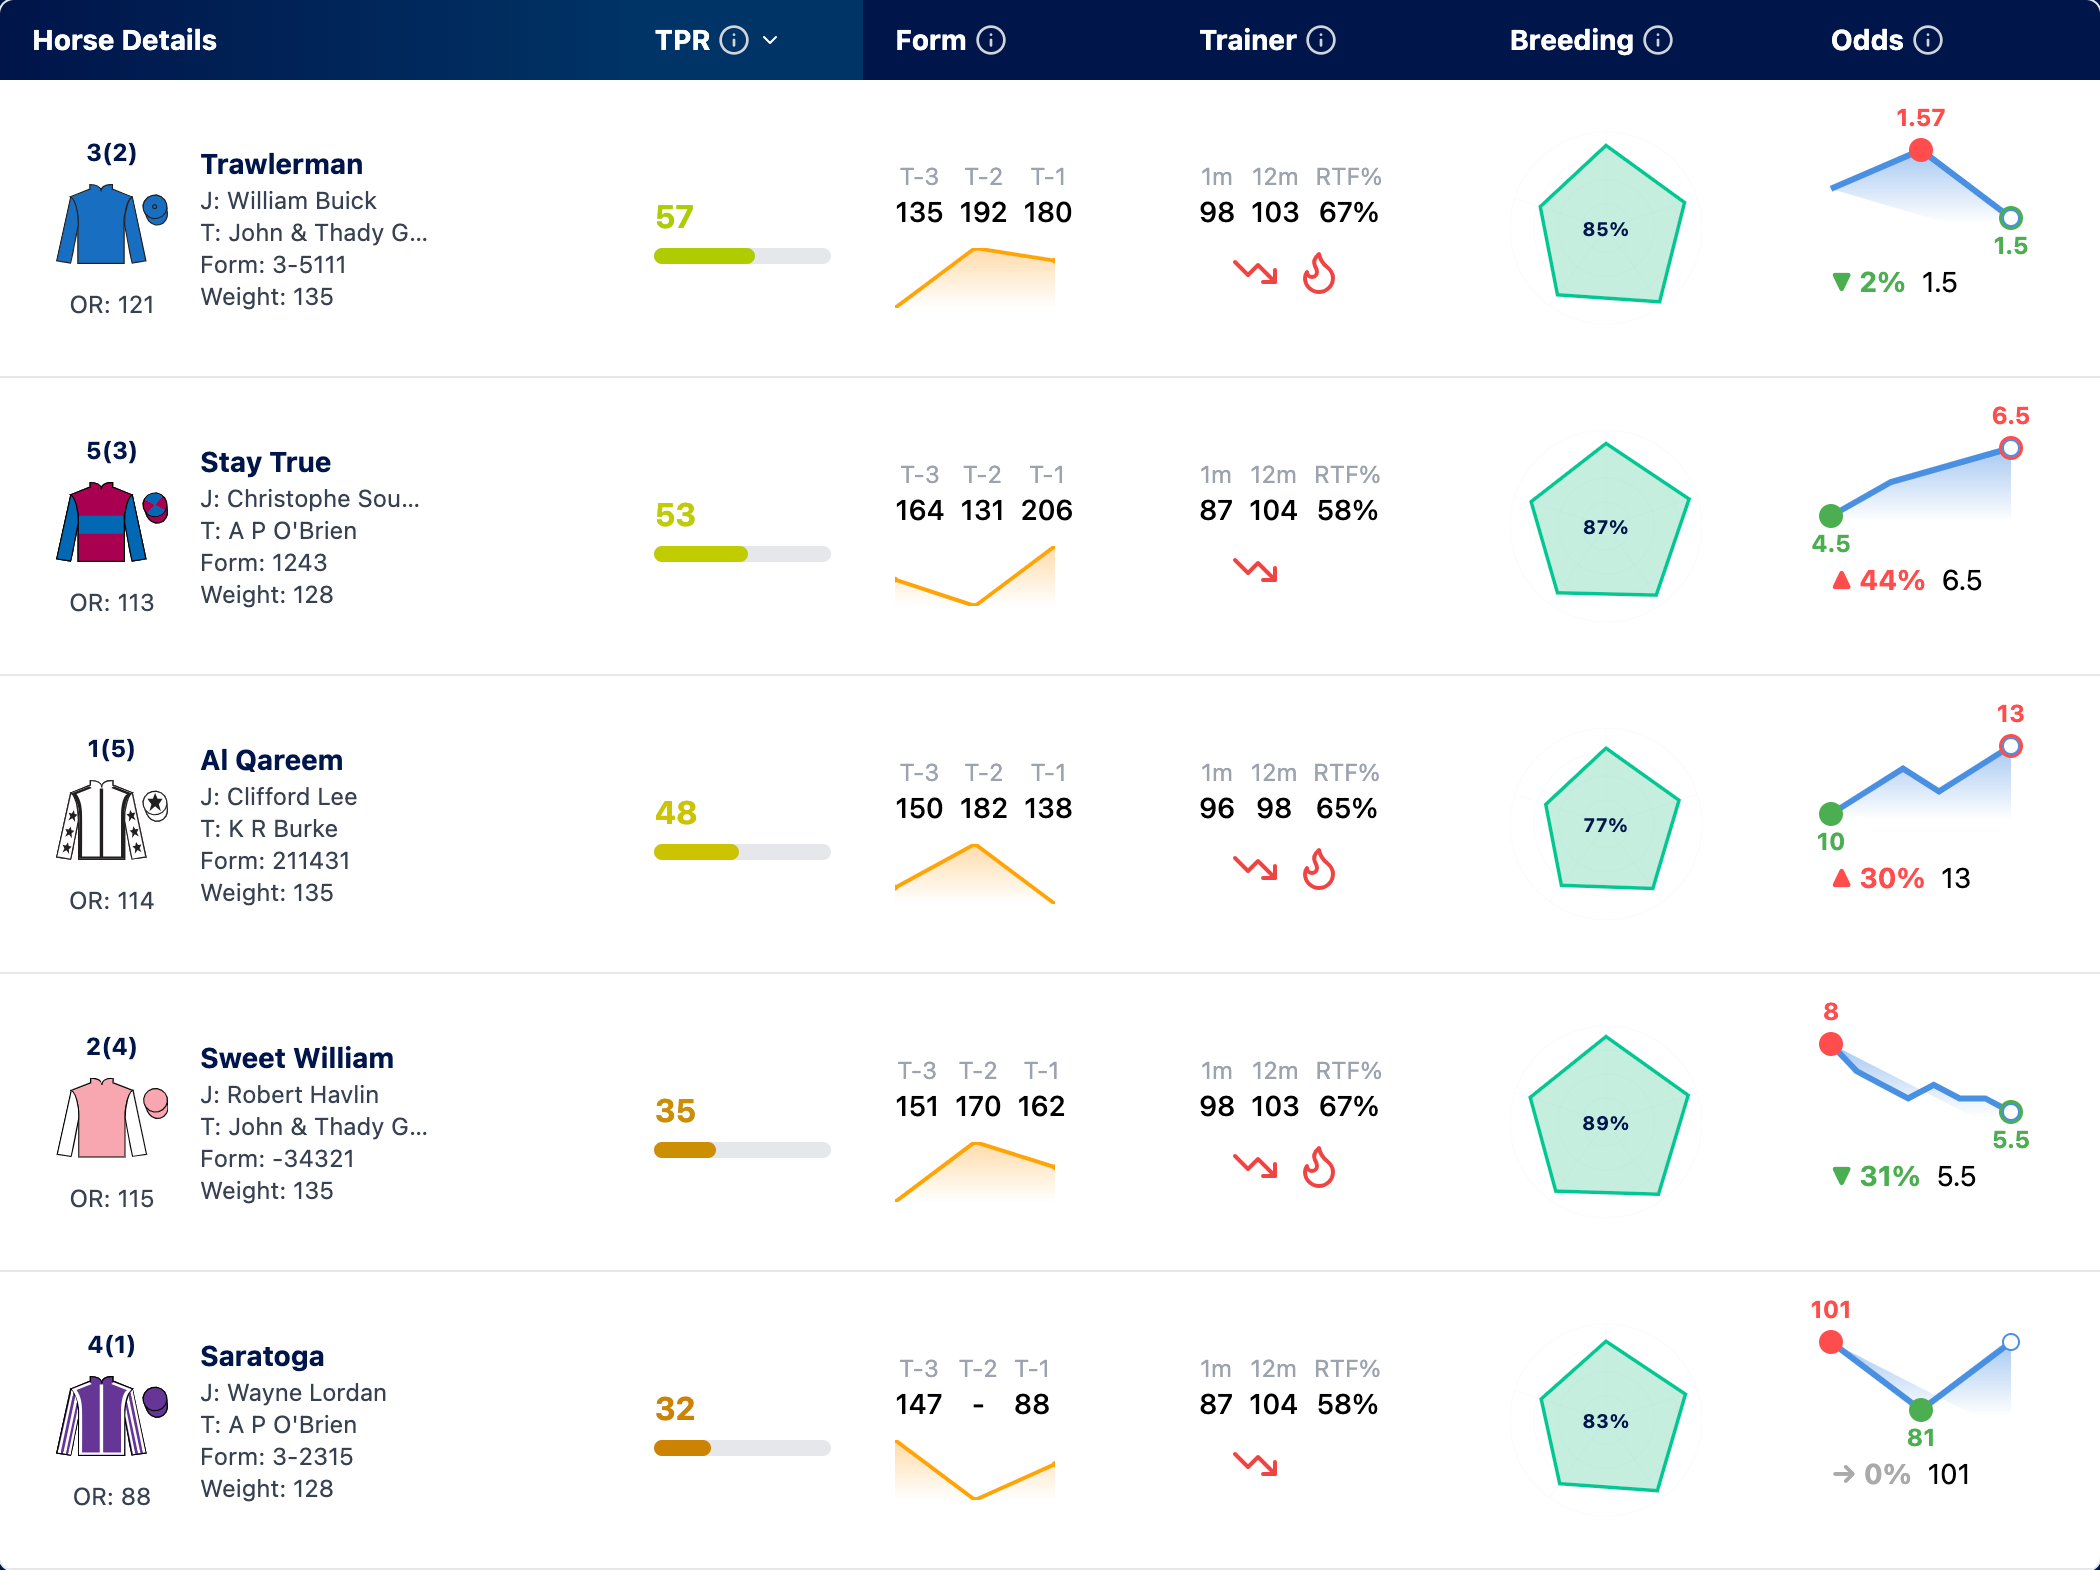Click the TPR info icon
Screen dimensions: 2100x1570
[x=734, y=40]
